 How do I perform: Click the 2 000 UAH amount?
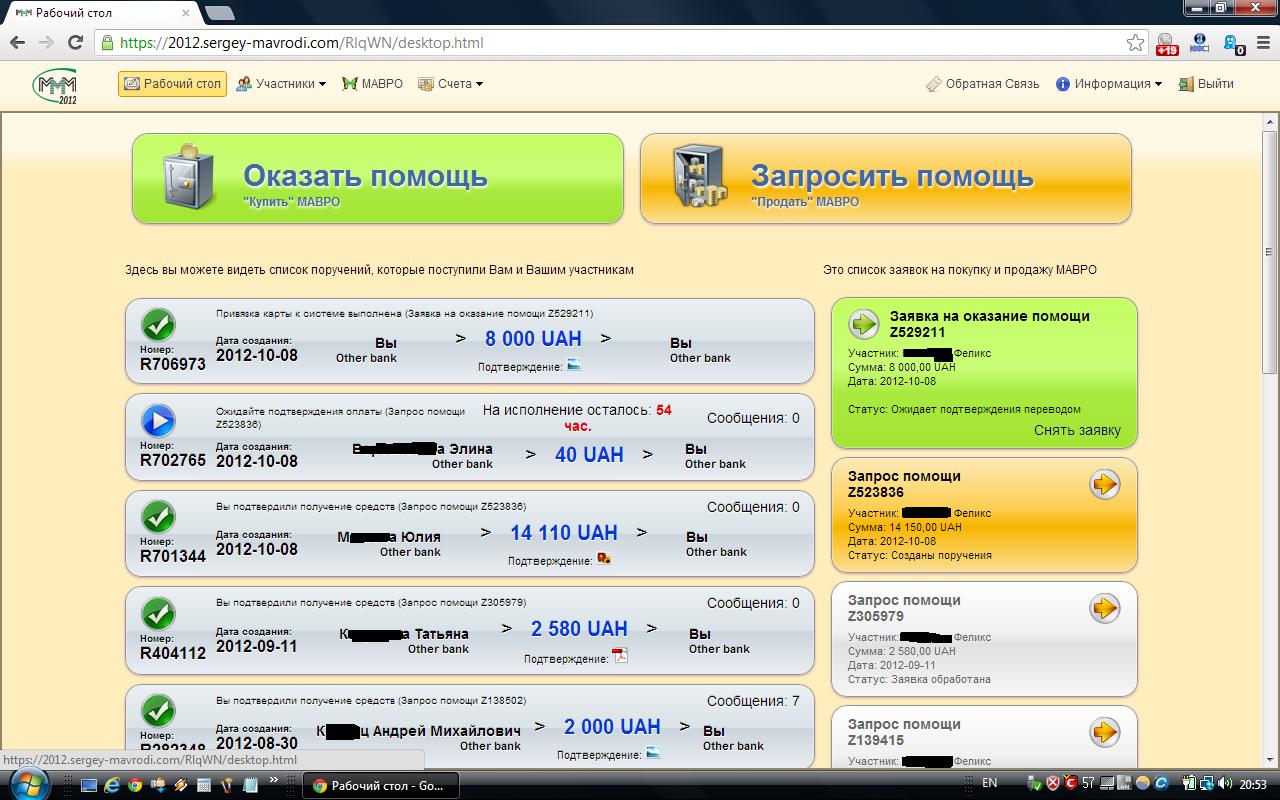612,727
